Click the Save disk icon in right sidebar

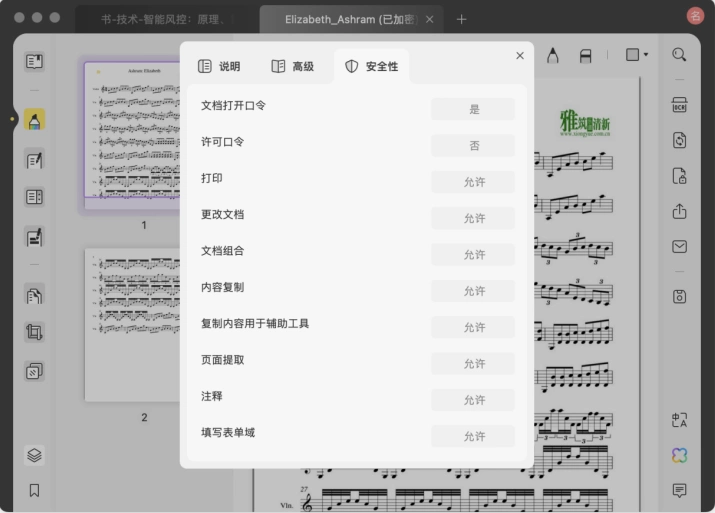click(679, 297)
